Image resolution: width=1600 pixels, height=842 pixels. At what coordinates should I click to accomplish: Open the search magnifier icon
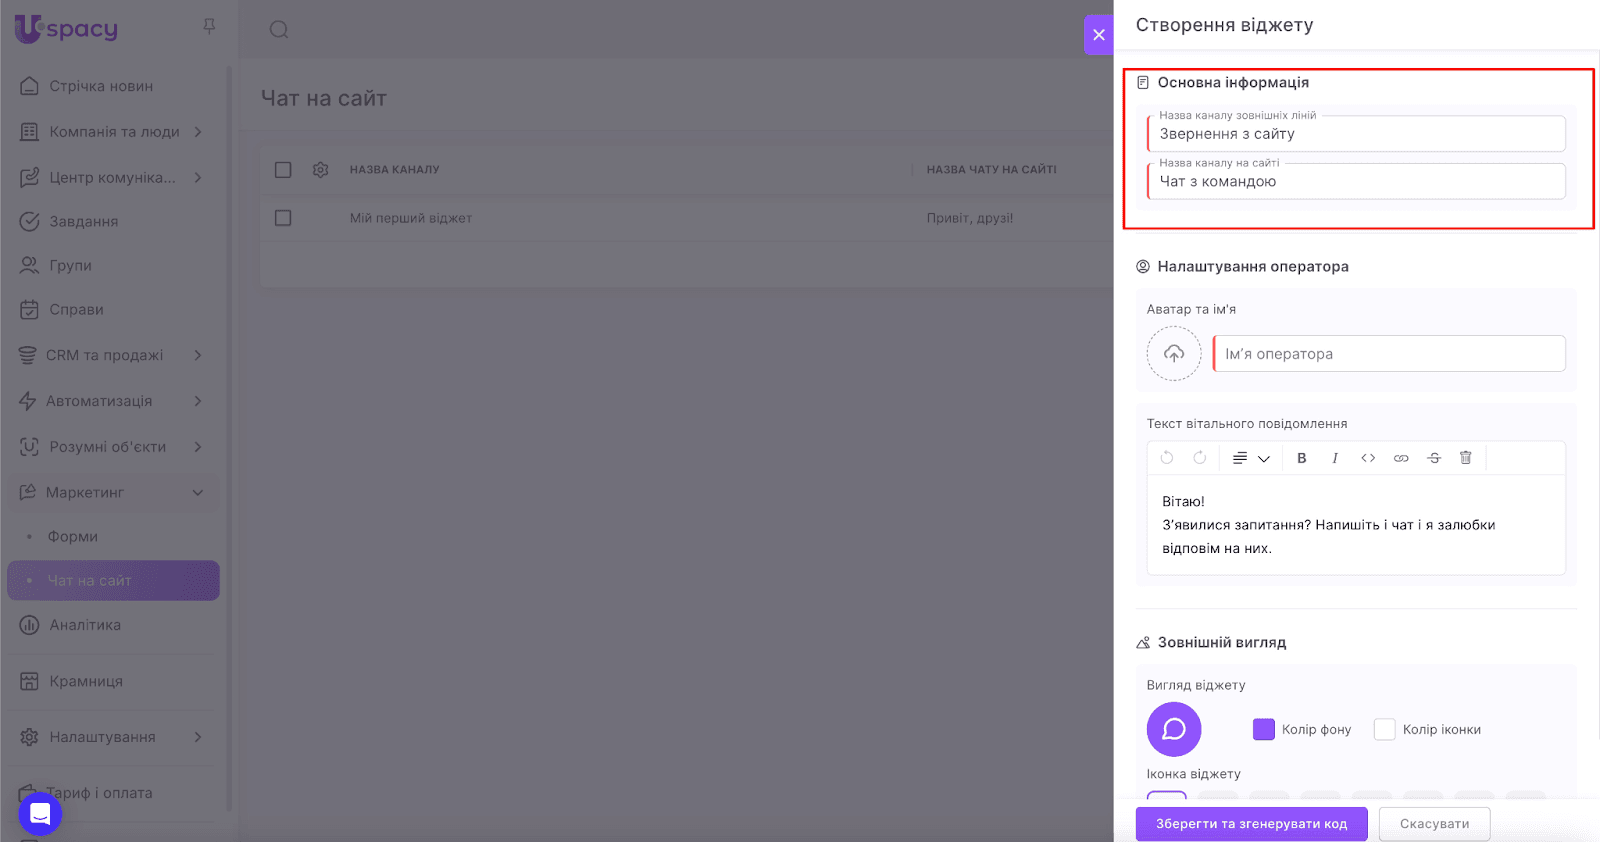point(279,30)
